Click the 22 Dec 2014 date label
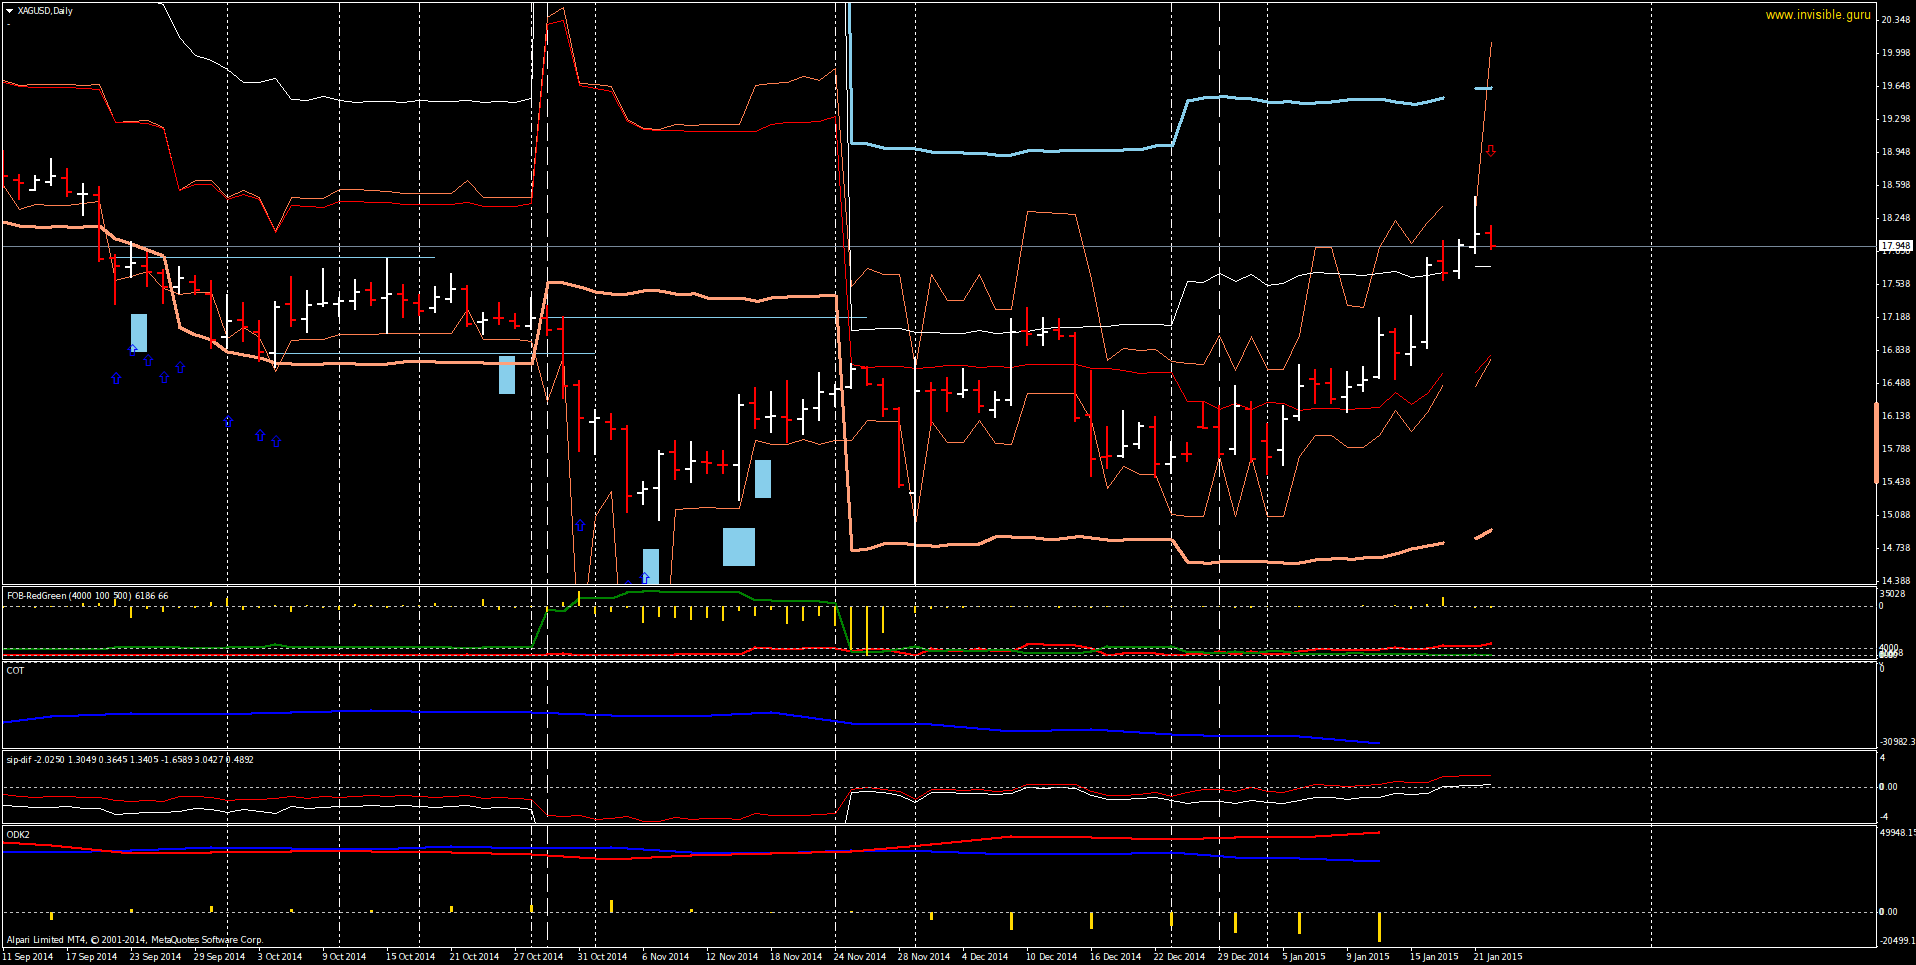This screenshot has width=1916, height=965. tap(1180, 957)
